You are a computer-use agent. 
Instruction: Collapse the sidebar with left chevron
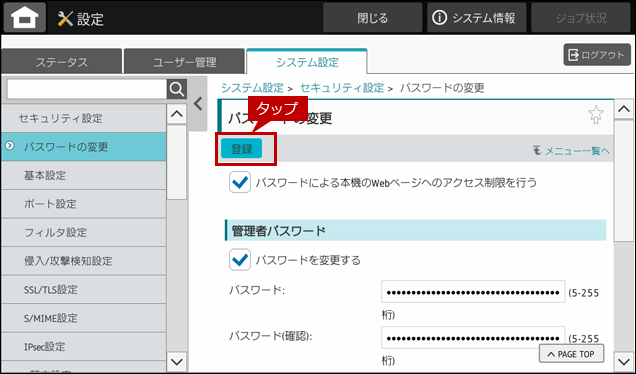tap(198, 104)
